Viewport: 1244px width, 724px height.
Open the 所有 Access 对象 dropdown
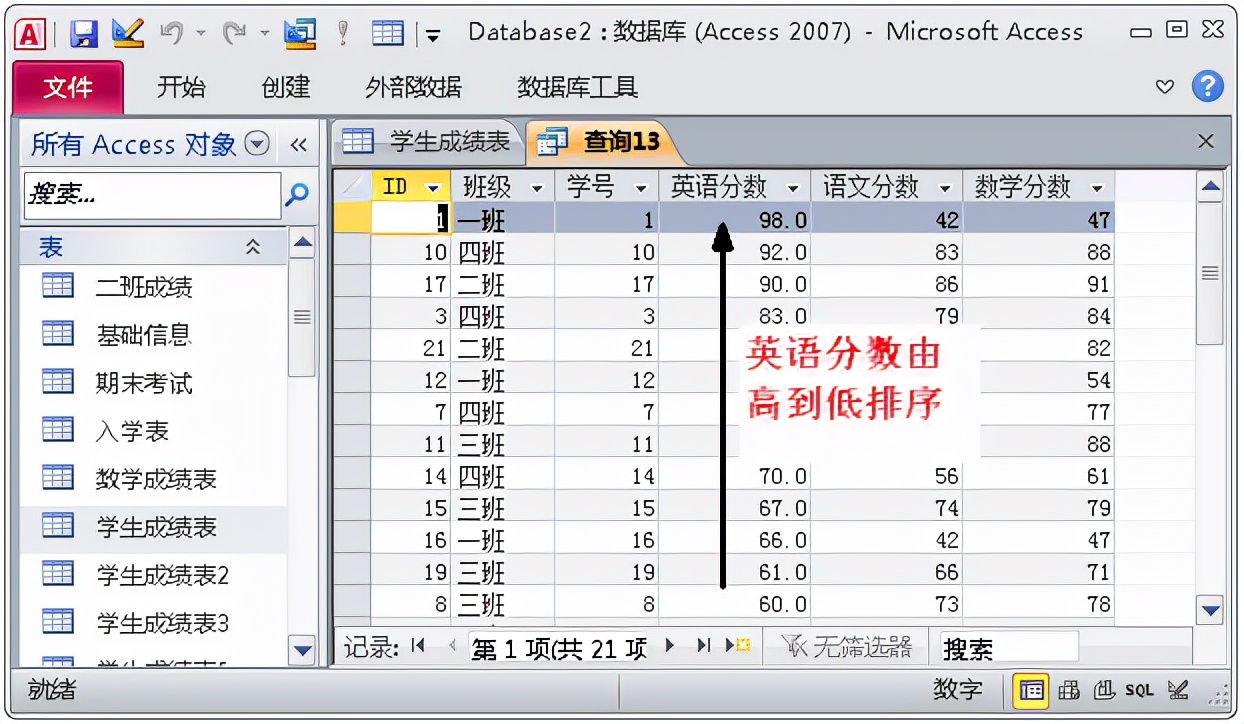[258, 144]
